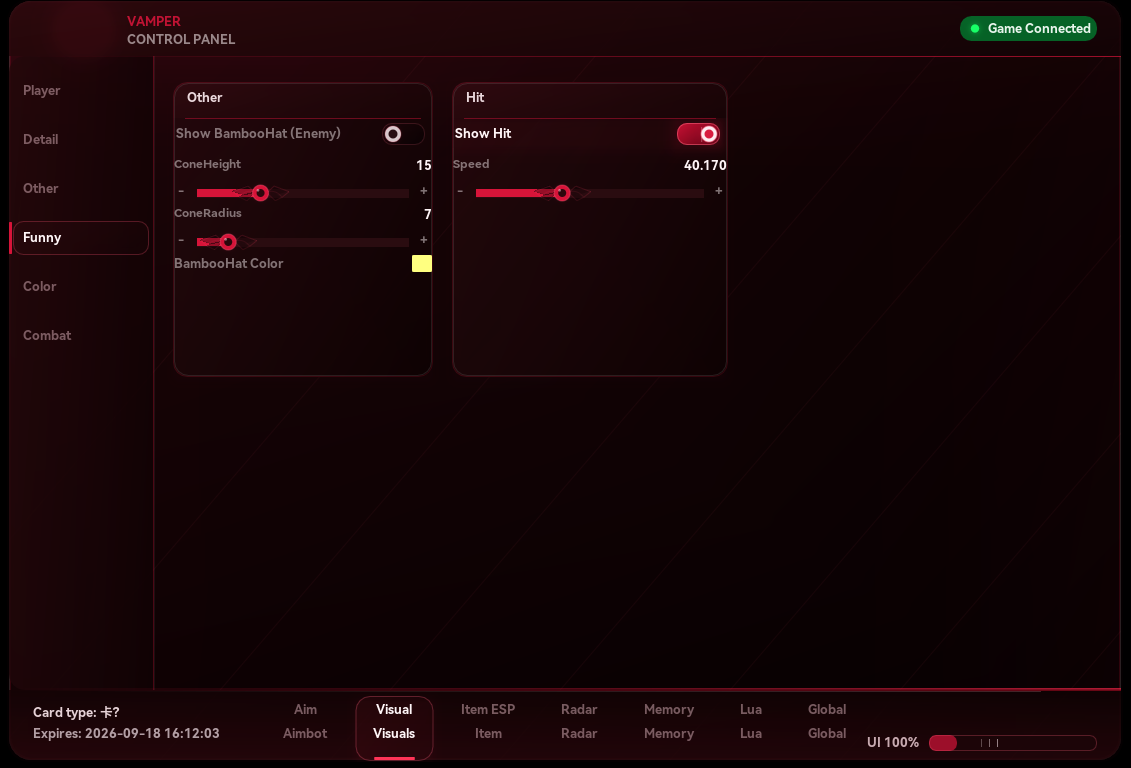Click the ConeHeight slider handle
The image size is (1131, 768).
(x=260, y=193)
